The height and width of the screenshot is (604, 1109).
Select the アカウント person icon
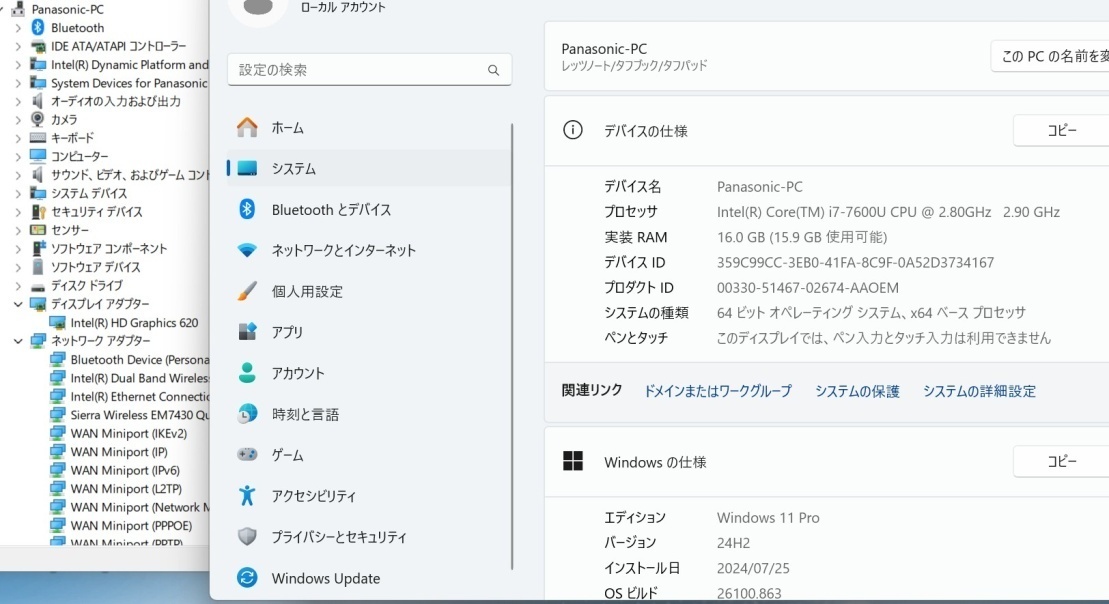tap(247, 373)
